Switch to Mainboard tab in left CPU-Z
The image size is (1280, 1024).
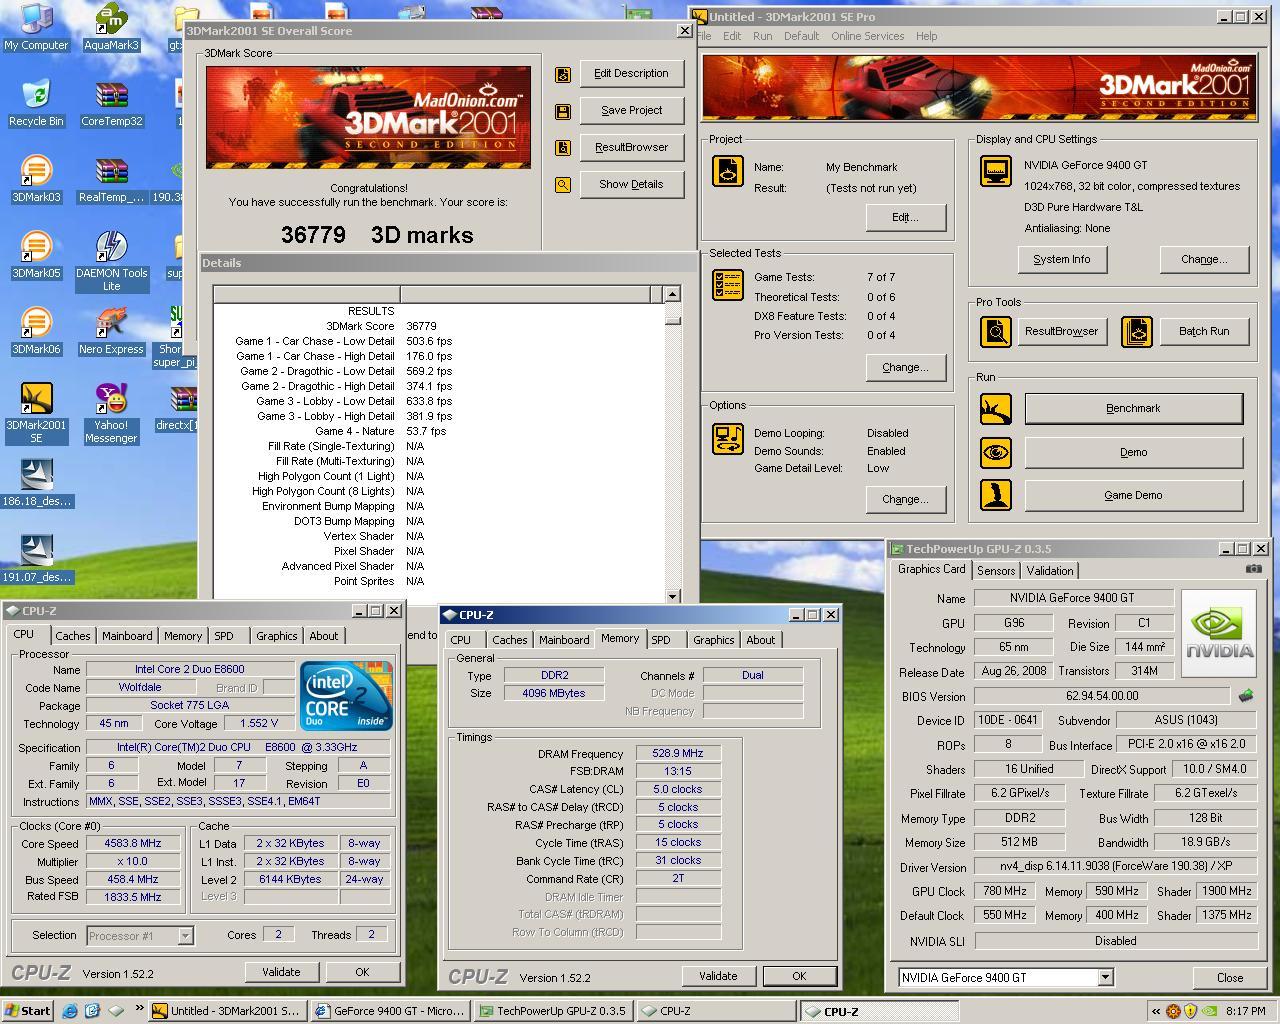click(x=127, y=636)
